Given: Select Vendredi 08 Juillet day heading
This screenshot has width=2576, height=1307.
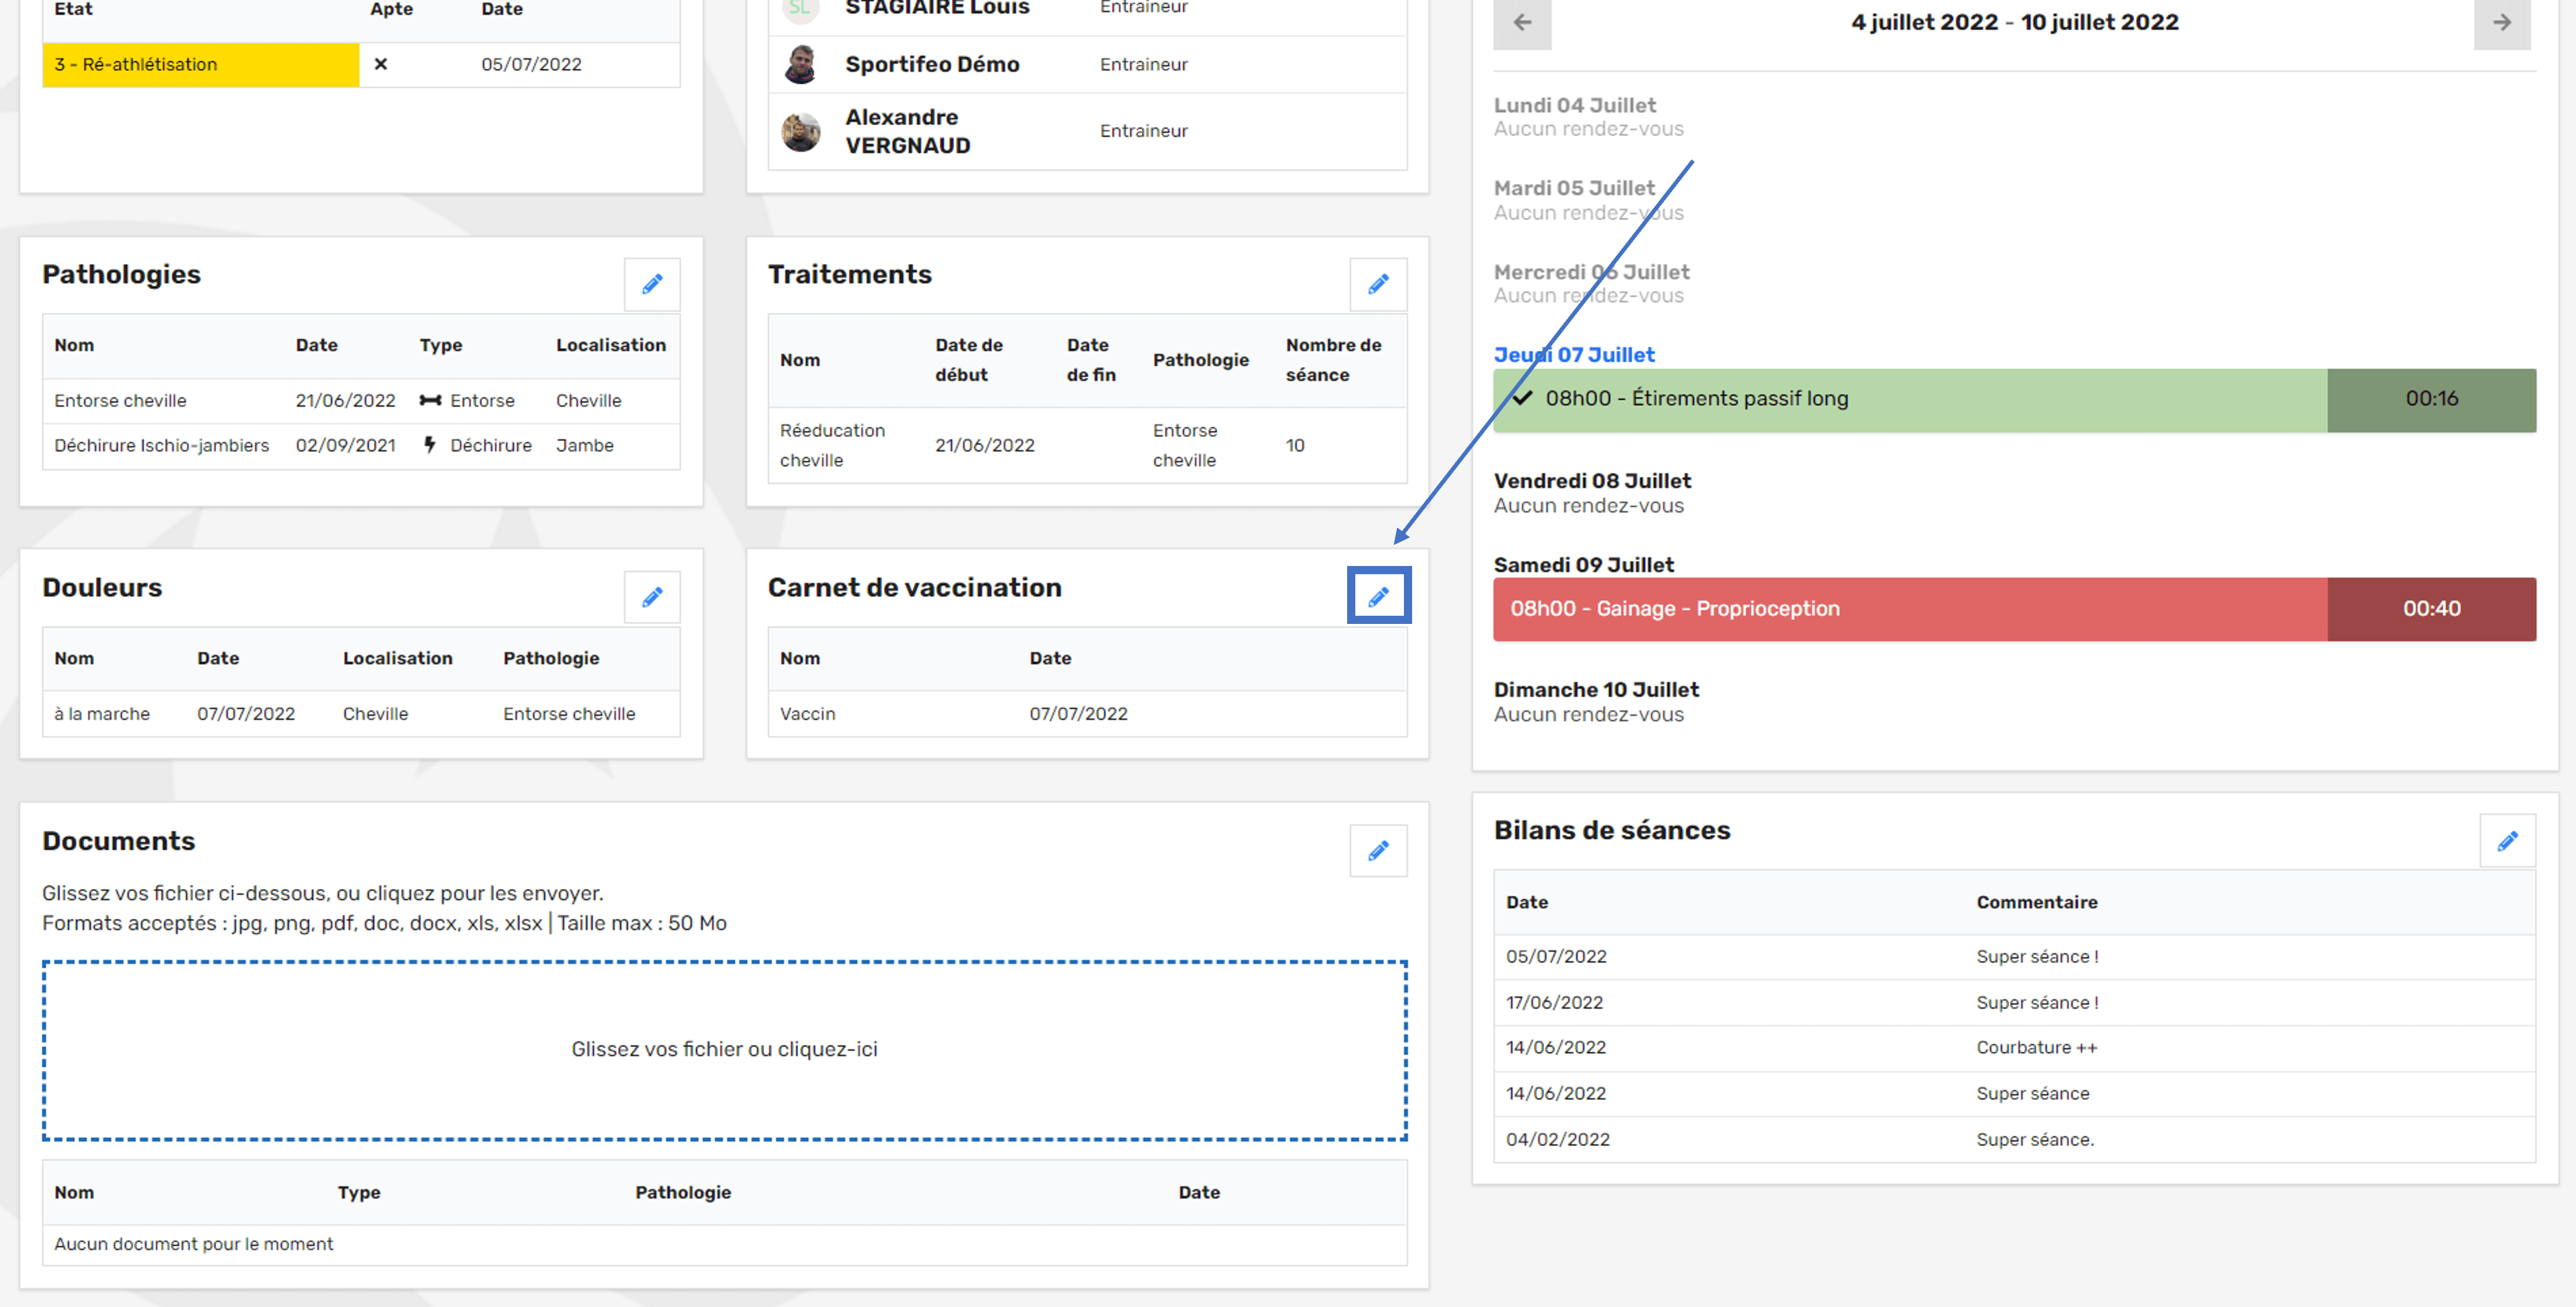Looking at the screenshot, I should click(1592, 481).
